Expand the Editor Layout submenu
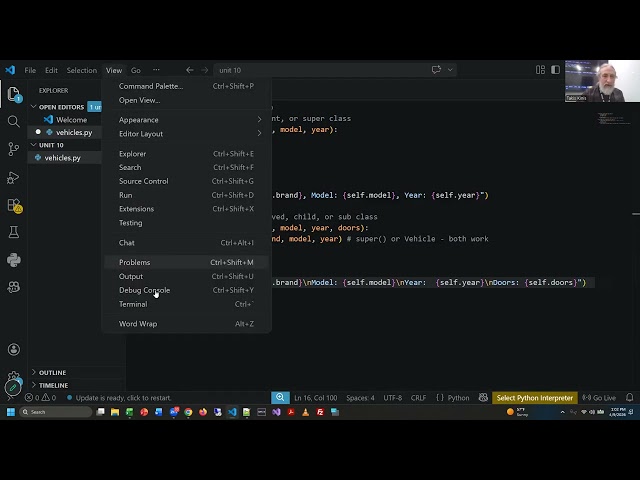Viewport: 640px width, 480px height. 186,133
